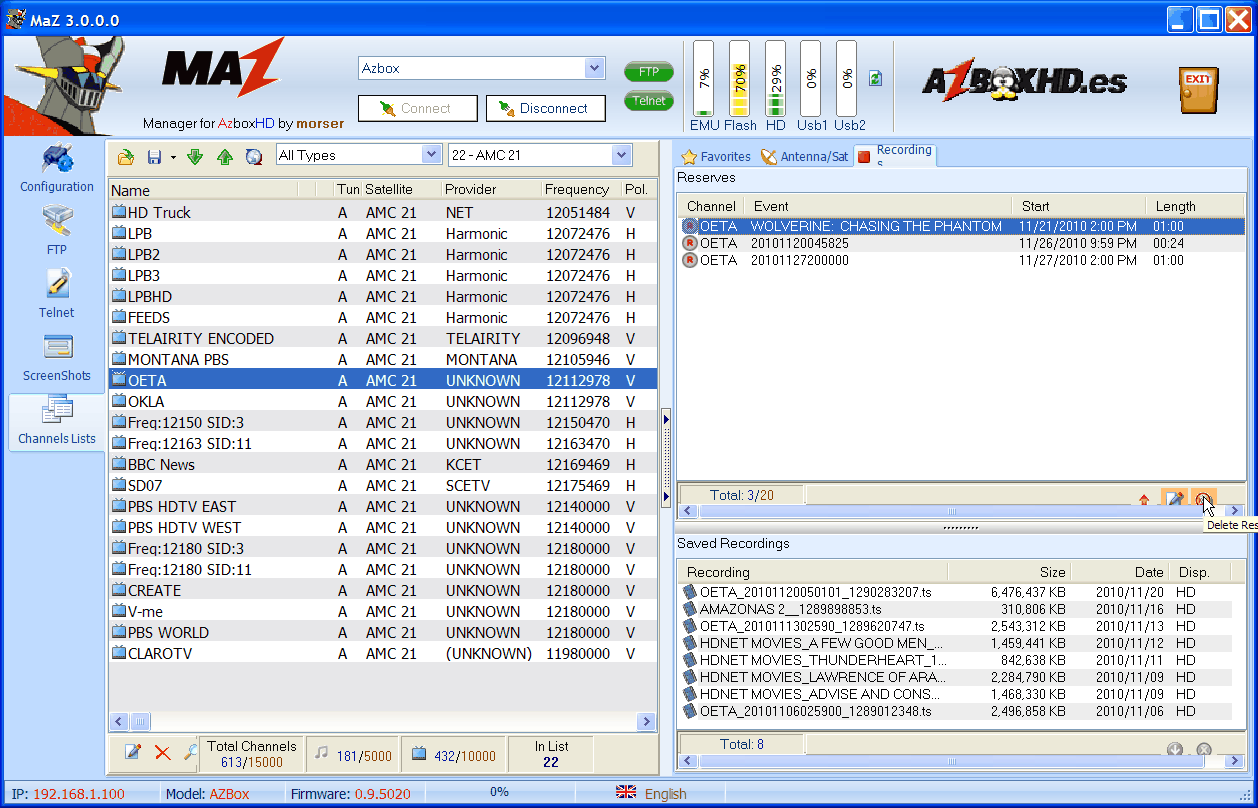Click the download recording arrow icon
The width and height of the screenshot is (1258, 808).
point(1175,749)
